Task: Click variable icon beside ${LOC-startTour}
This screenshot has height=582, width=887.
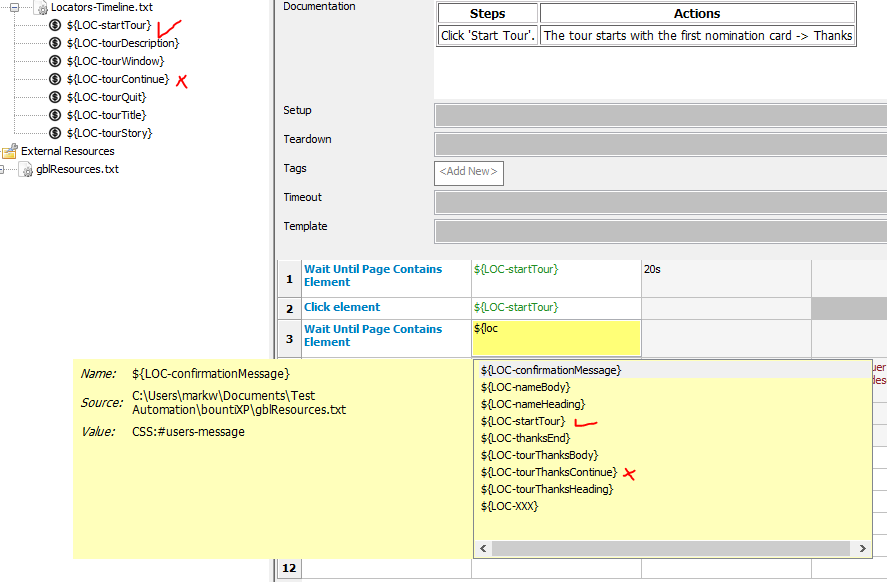Action: (x=55, y=25)
